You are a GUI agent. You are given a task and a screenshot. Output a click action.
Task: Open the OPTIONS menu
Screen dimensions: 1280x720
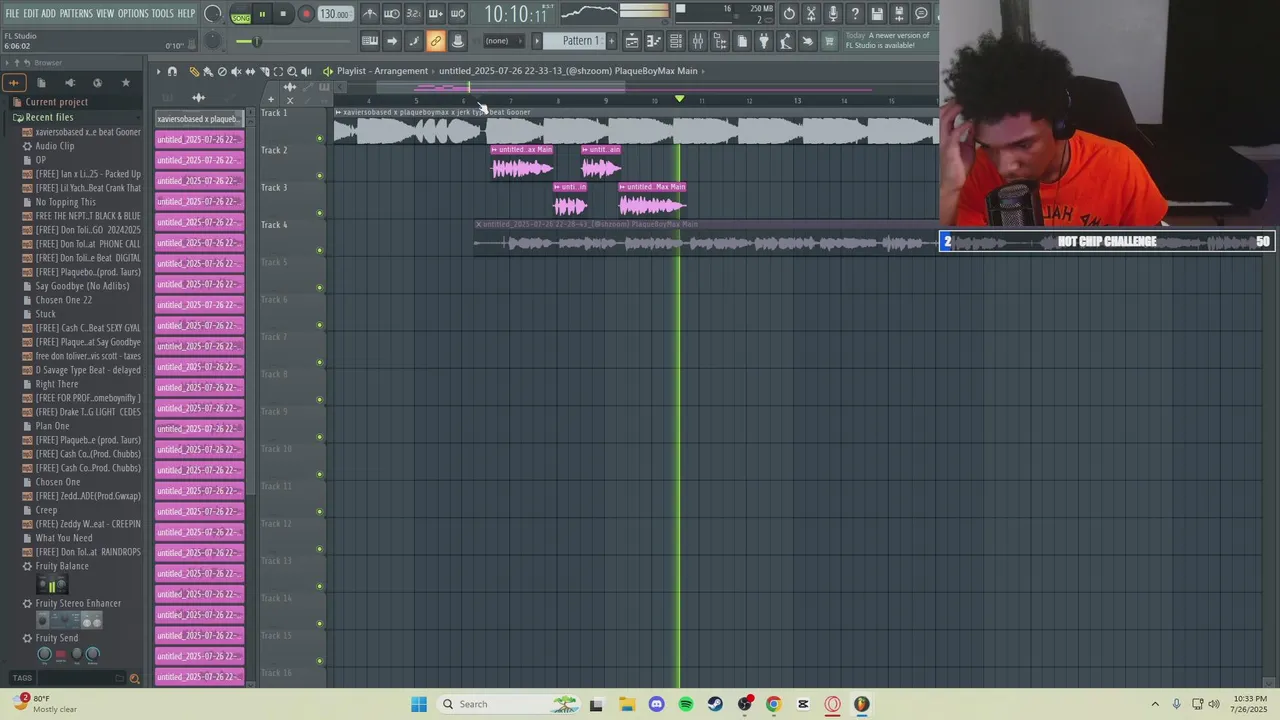point(133,14)
